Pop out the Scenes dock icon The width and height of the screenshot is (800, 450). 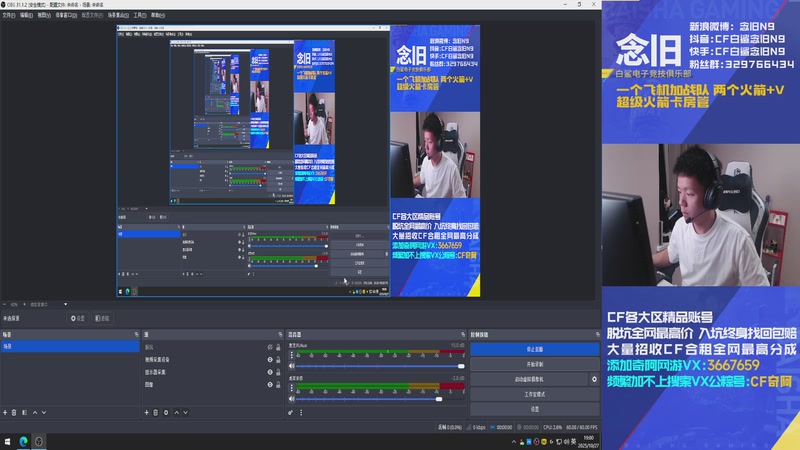136,335
